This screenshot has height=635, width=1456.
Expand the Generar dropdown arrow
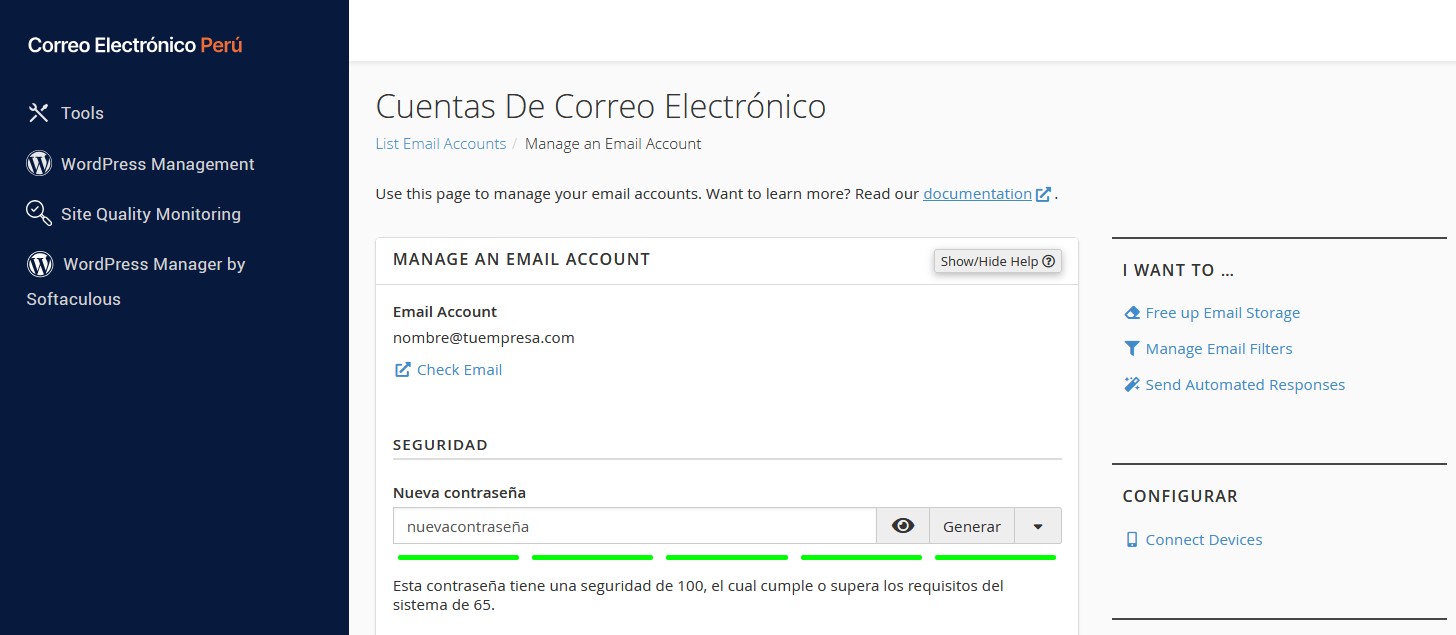(x=1038, y=526)
